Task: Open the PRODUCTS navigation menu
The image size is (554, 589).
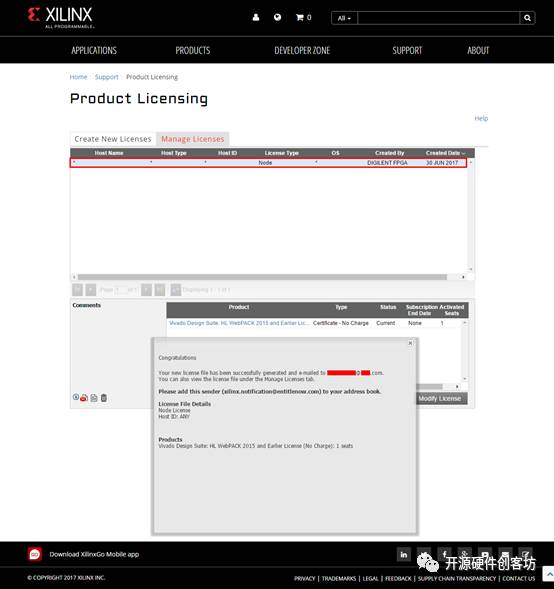Action: coord(193,50)
